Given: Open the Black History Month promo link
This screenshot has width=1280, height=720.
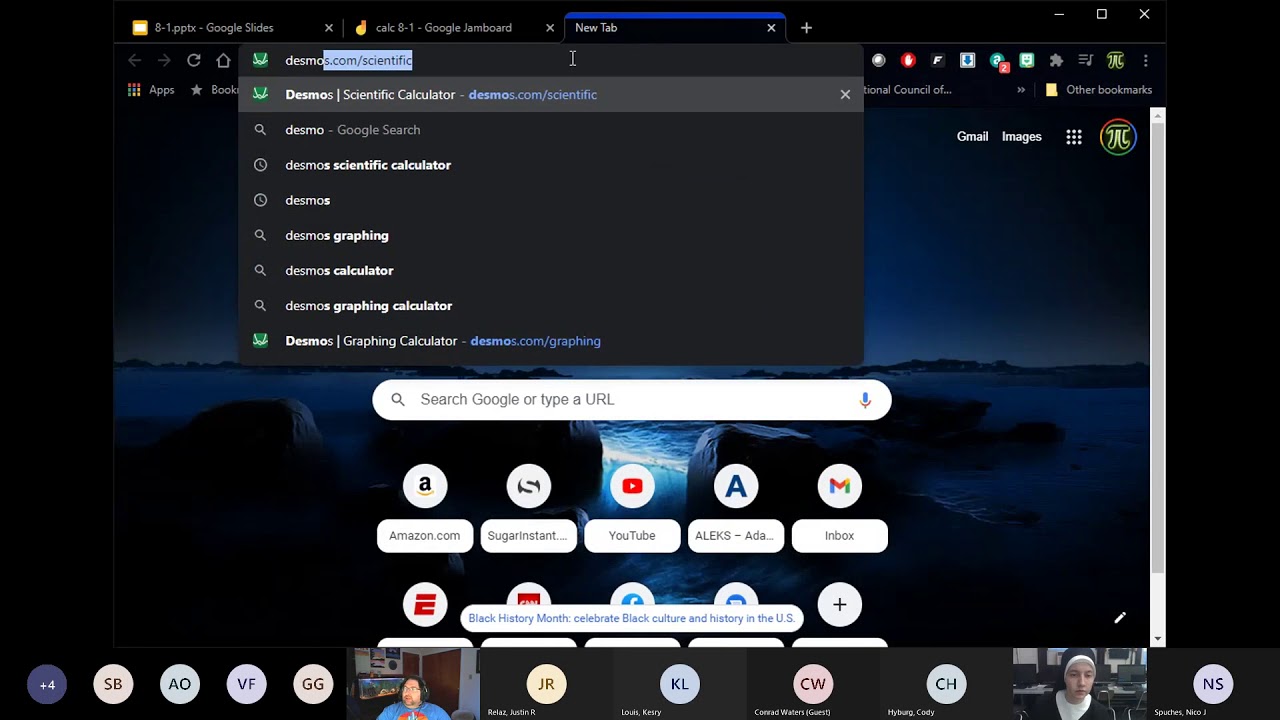Looking at the screenshot, I should click(631, 618).
